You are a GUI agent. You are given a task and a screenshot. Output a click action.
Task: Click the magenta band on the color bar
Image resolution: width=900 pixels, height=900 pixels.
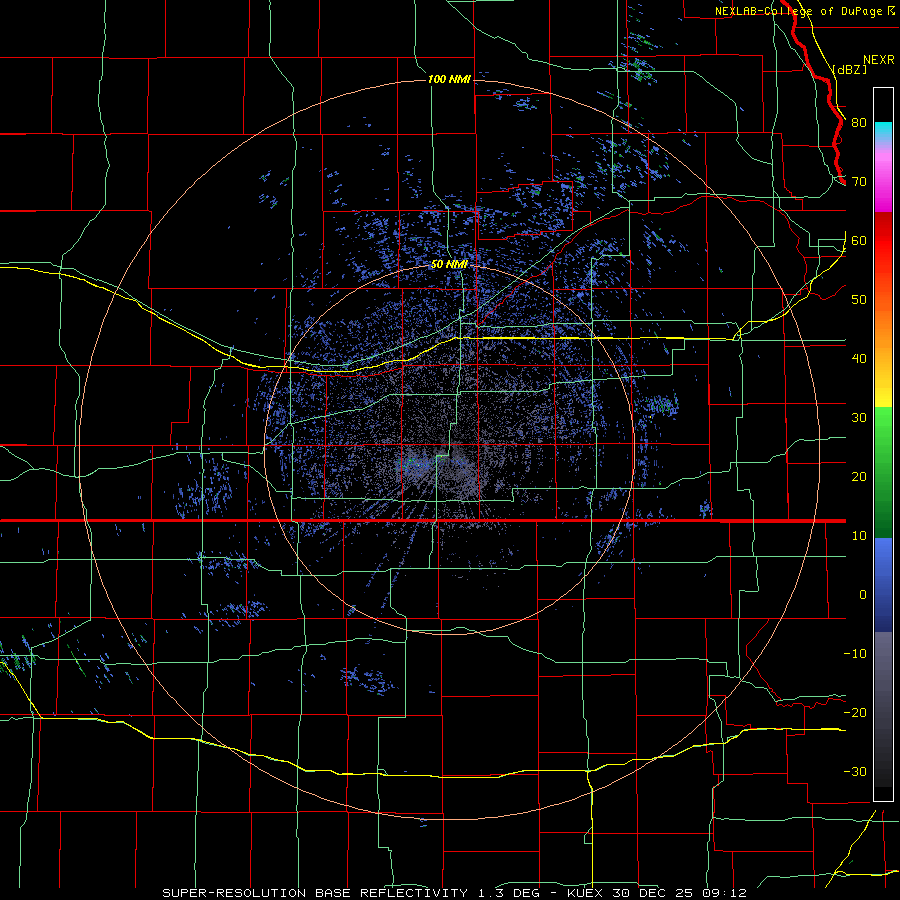883,183
